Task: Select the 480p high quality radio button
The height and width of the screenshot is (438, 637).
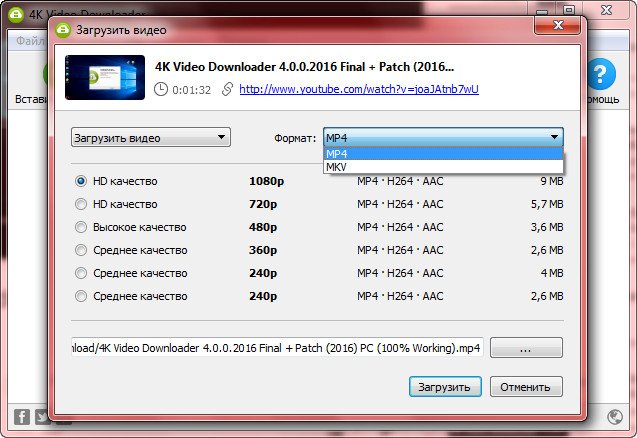Action: (x=81, y=227)
